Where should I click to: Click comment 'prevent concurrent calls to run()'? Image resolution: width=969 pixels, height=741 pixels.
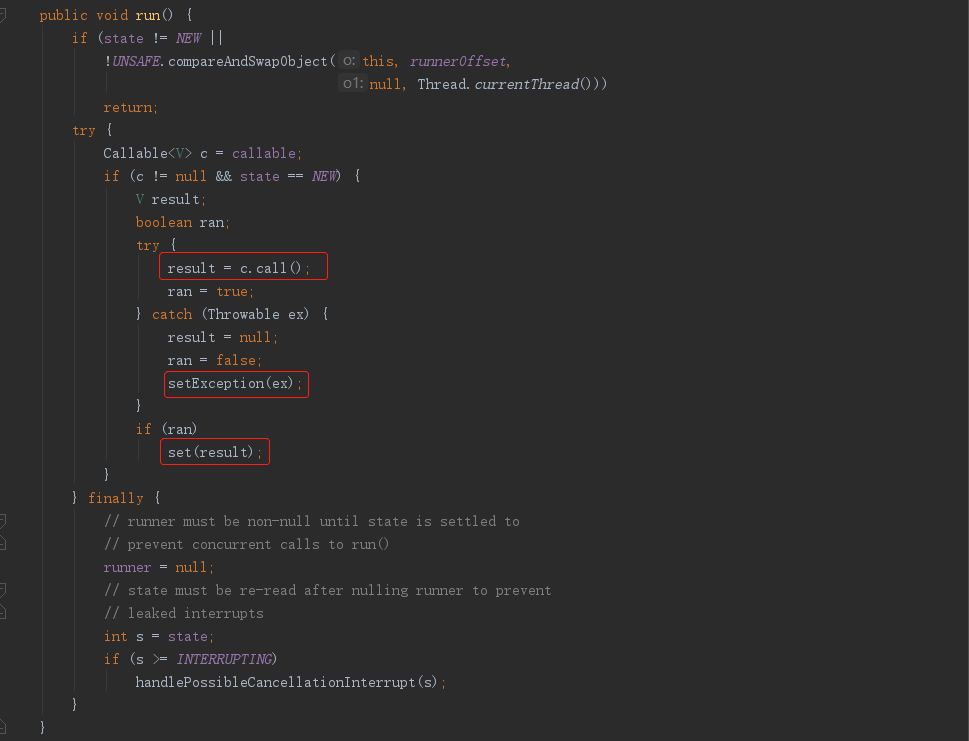(246, 544)
